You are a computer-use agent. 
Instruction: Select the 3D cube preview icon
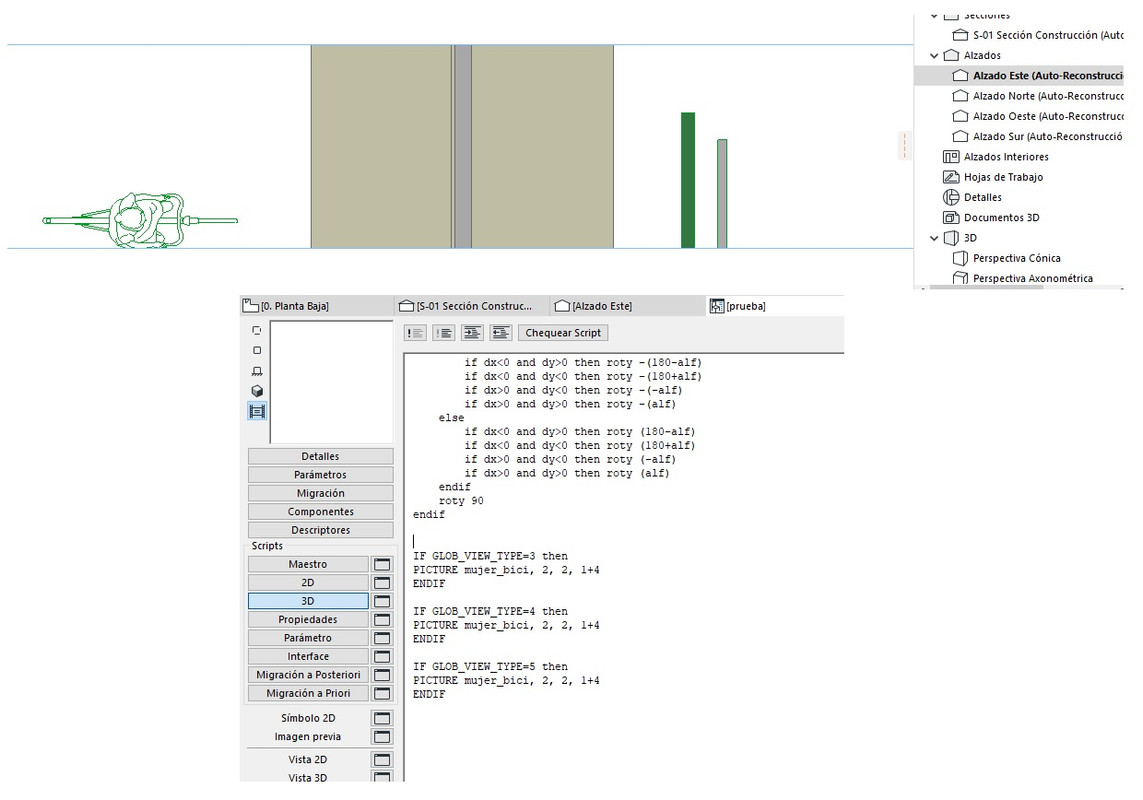click(x=257, y=391)
